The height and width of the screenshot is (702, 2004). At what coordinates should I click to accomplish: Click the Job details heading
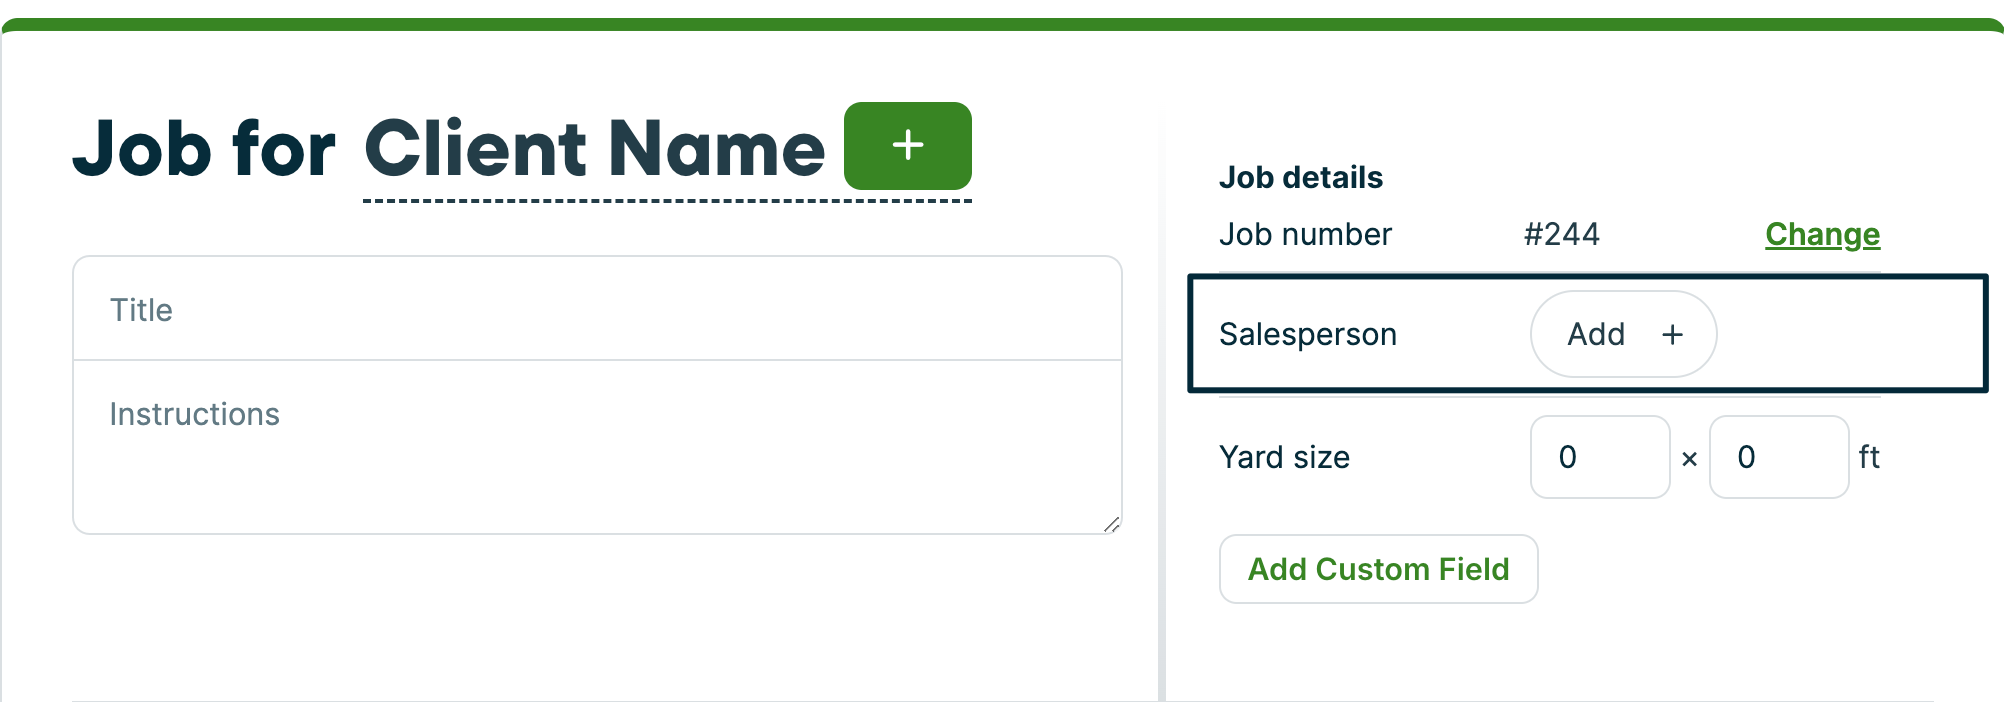point(1300,178)
